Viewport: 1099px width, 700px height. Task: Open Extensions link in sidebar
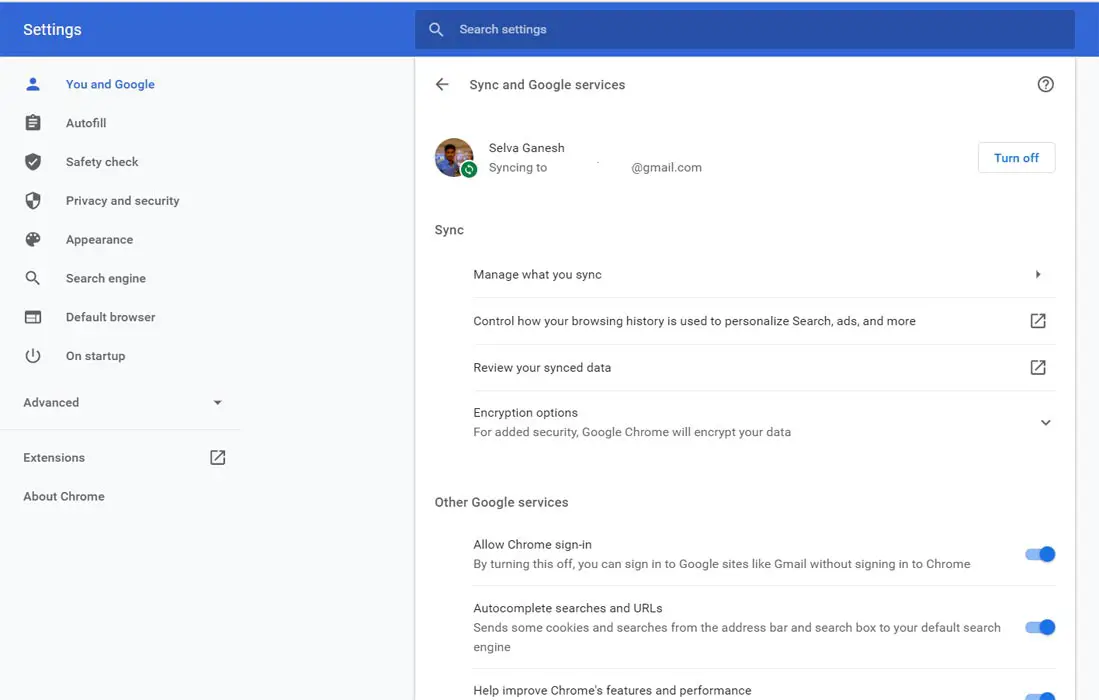pos(54,458)
